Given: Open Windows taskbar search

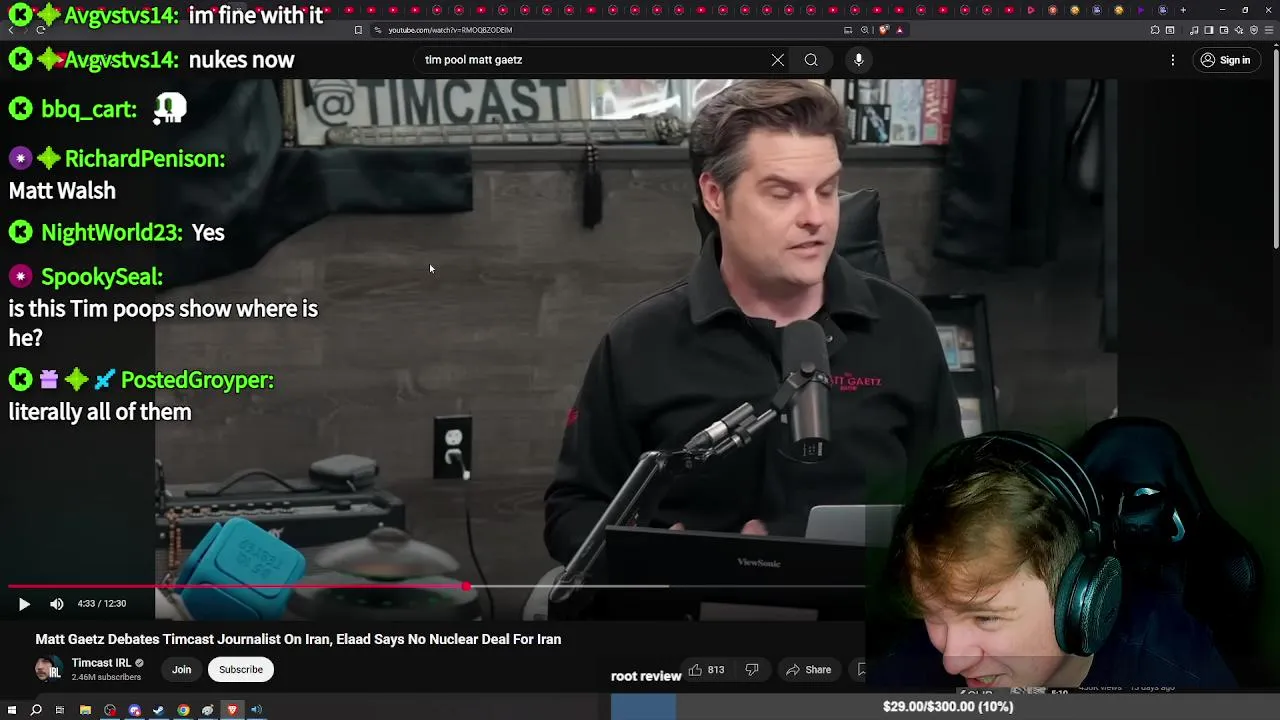Looking at the screenshot, I should pyautogui.click(x=36, y=710).
